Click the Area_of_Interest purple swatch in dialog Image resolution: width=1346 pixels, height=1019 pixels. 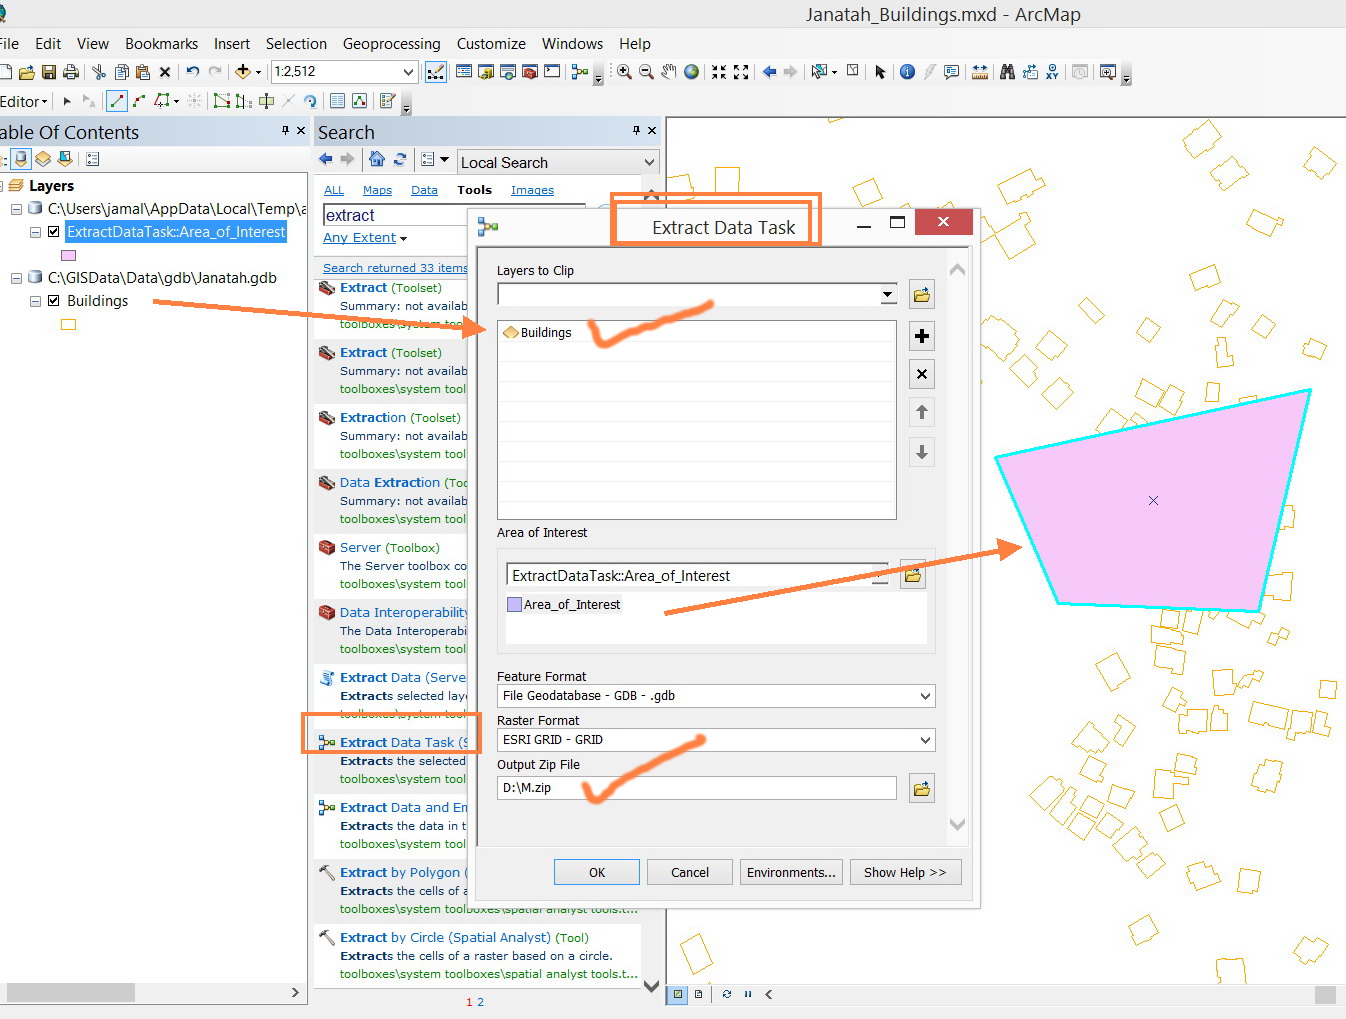coord(514,604)
